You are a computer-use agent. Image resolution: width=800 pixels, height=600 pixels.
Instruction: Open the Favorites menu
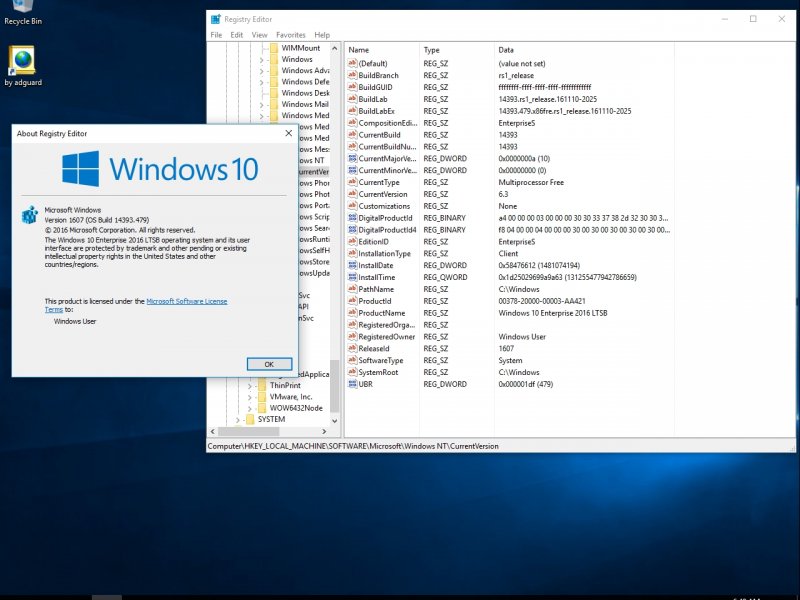(291, 35)
